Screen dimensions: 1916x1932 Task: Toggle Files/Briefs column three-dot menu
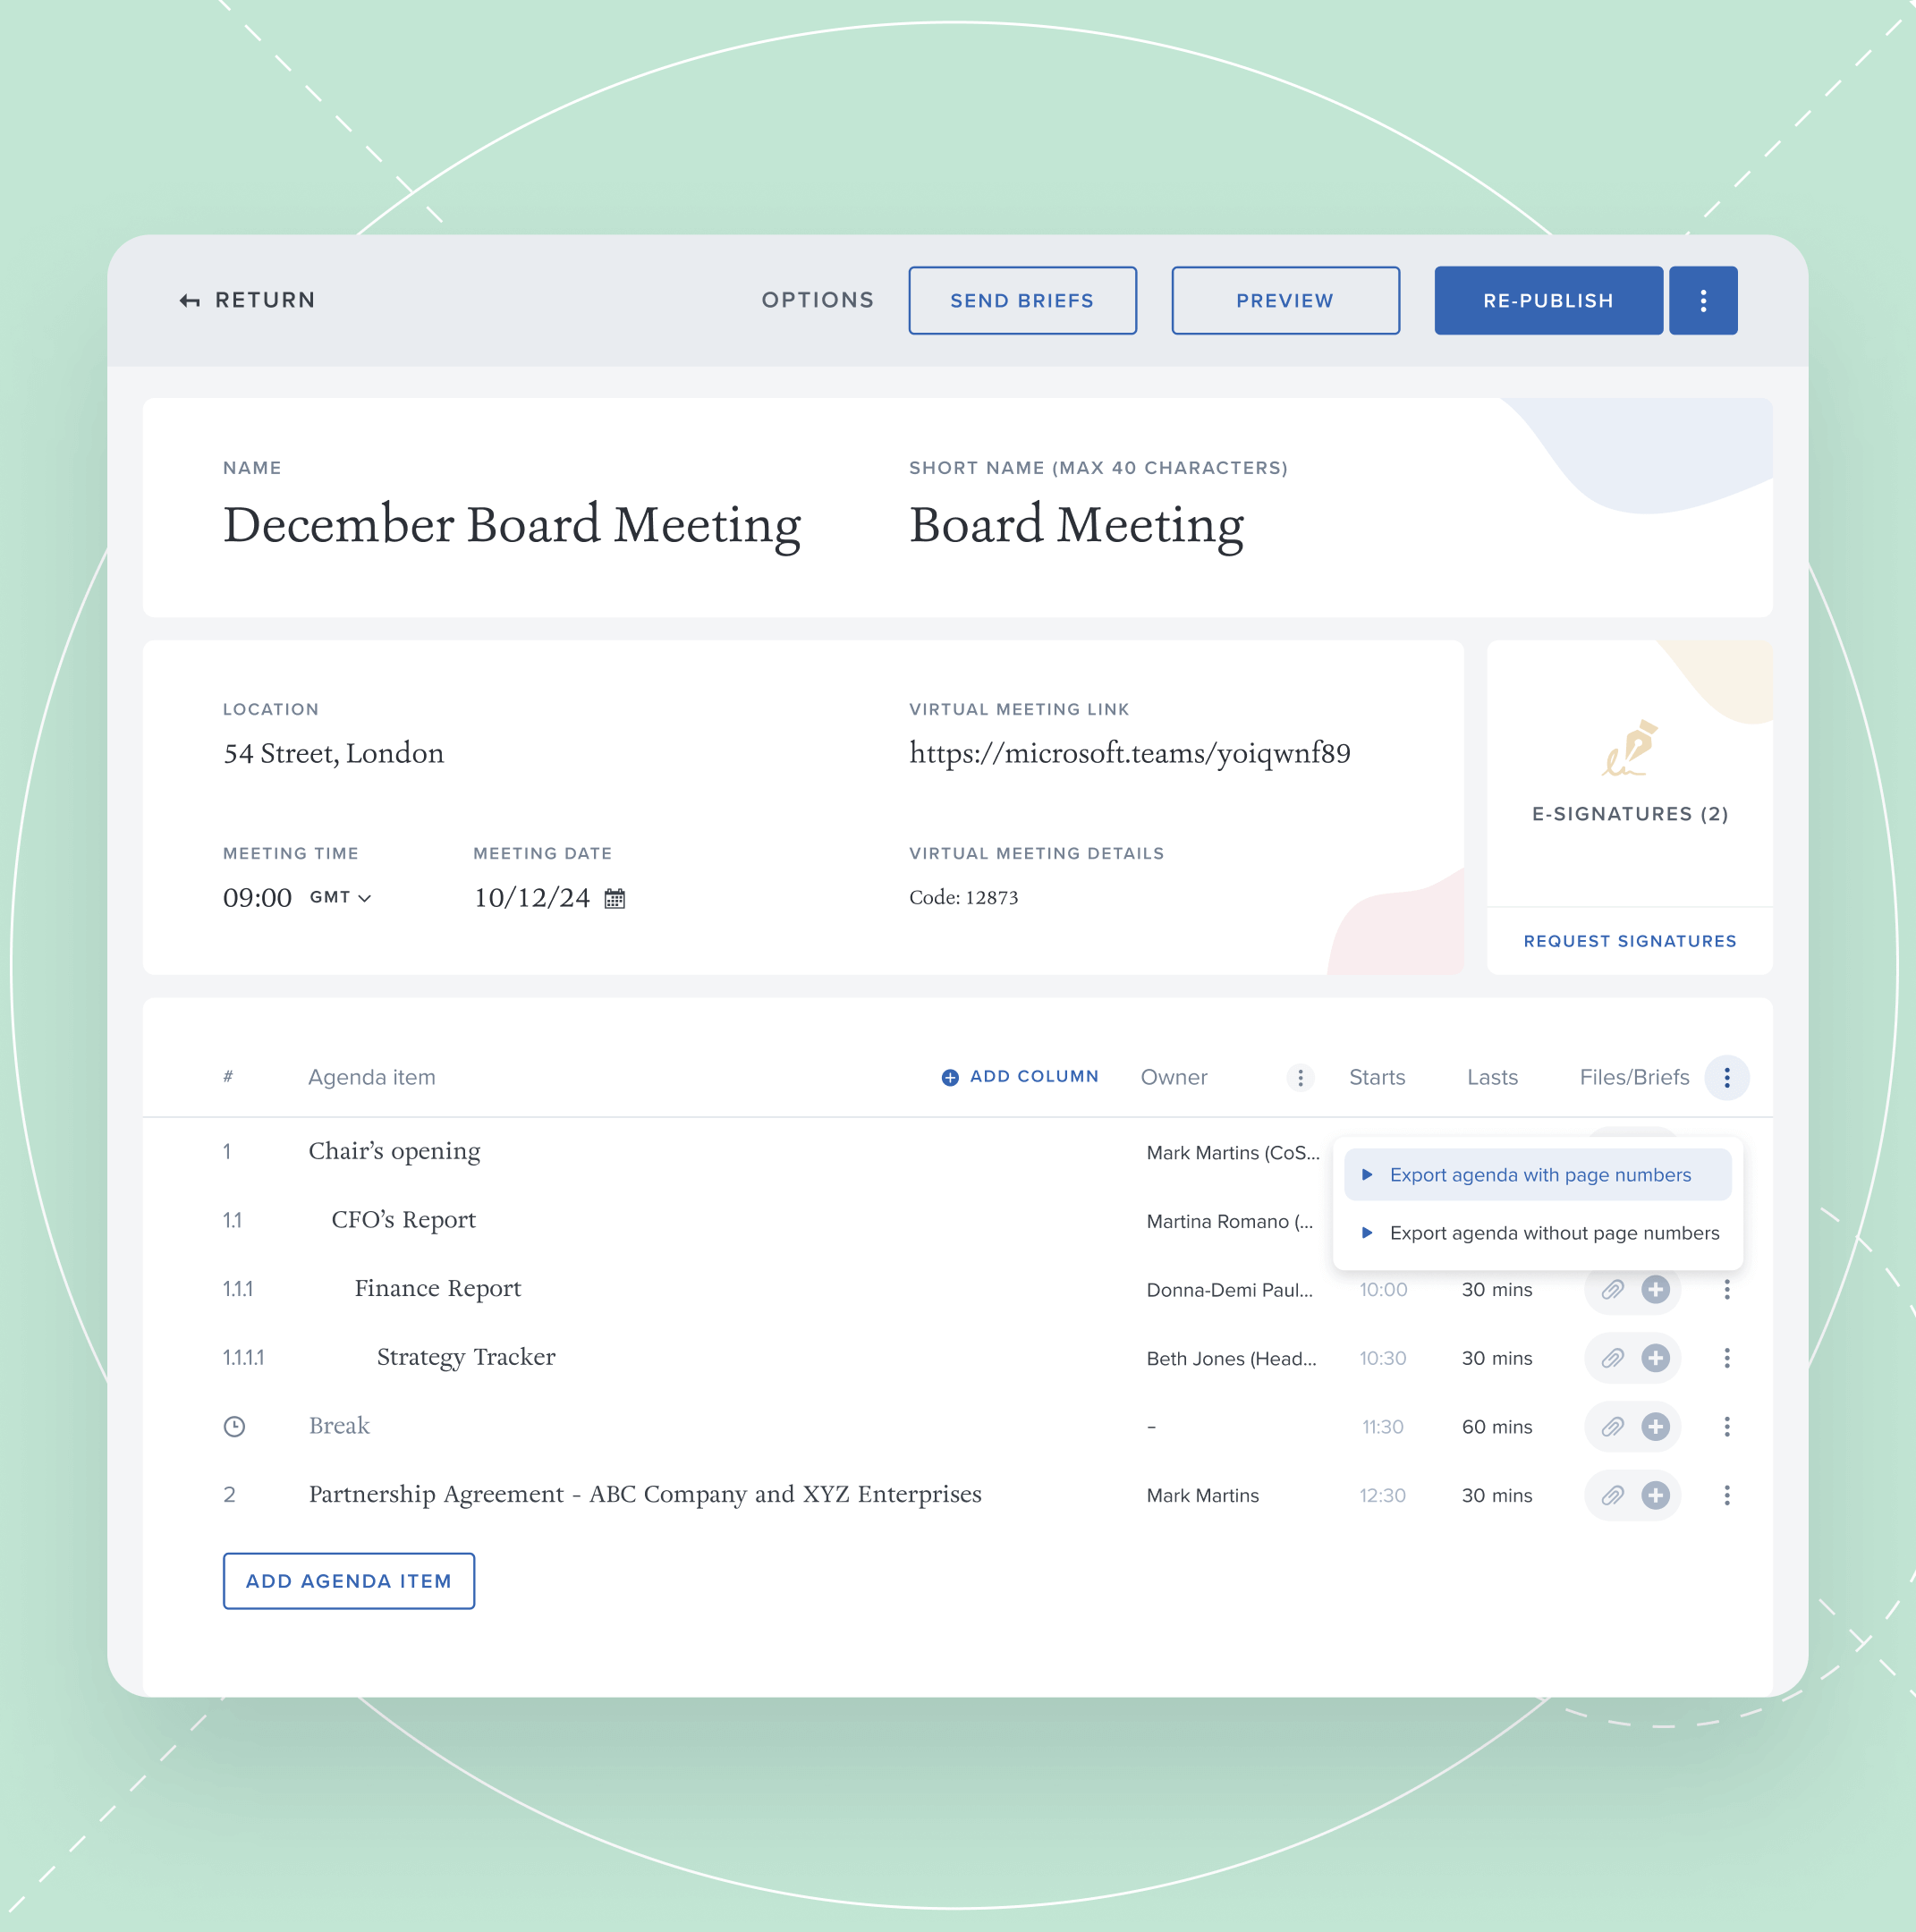point(1726,1077)
